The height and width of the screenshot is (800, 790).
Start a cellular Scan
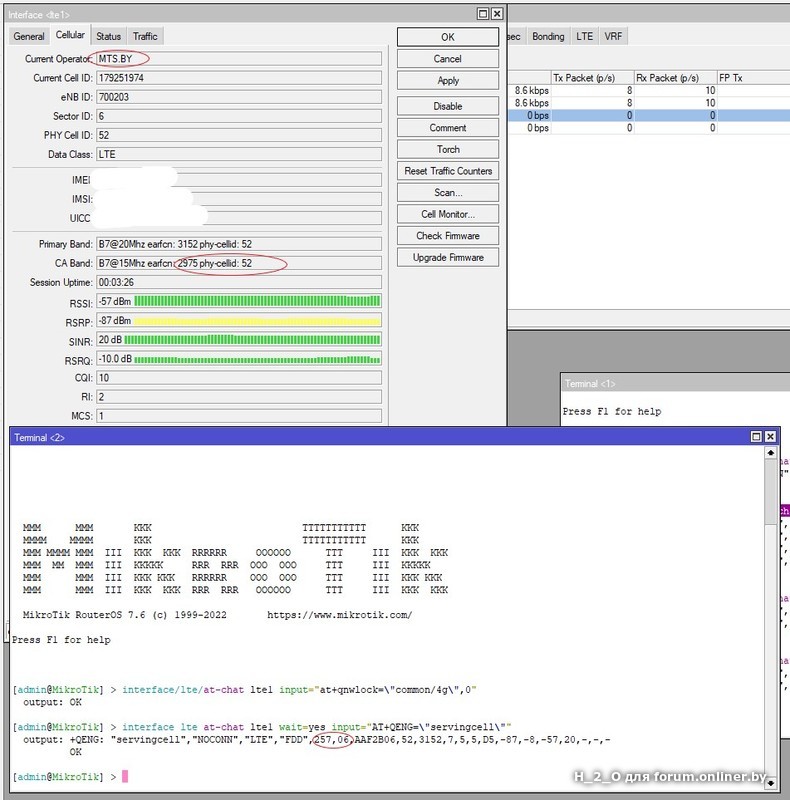(x=448, y=193)
